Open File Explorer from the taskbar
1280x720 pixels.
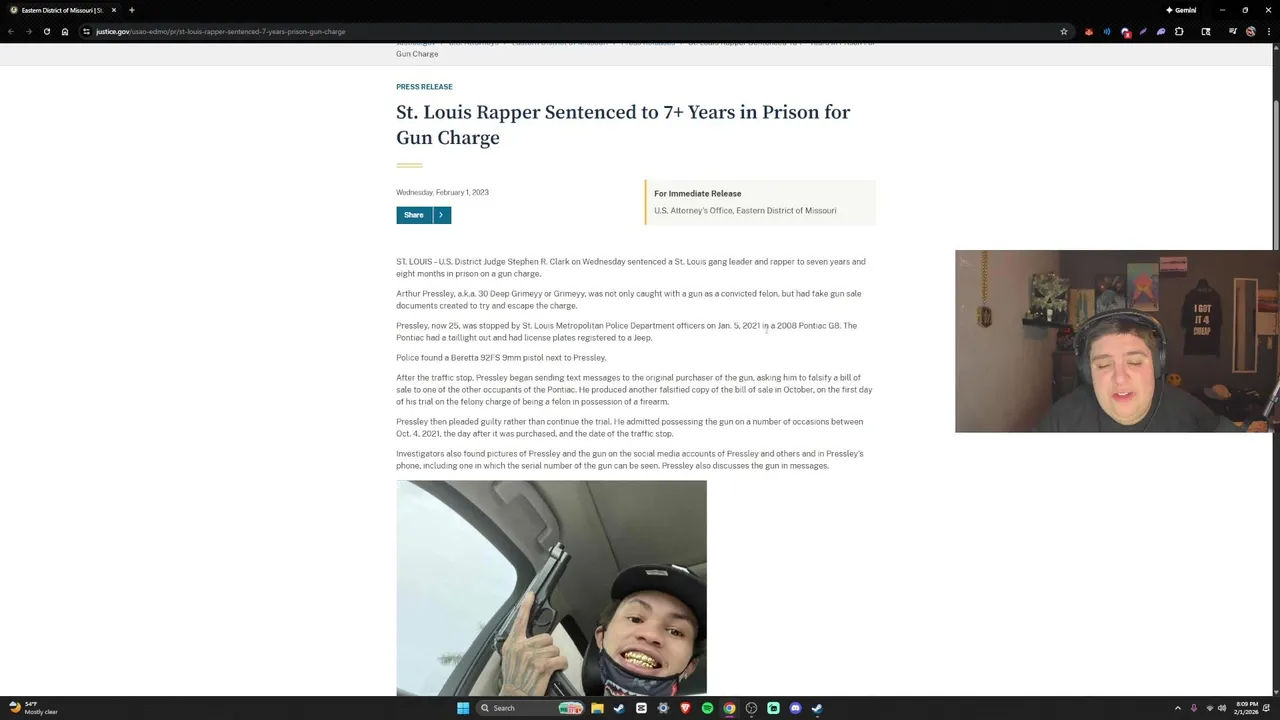(x=597, y=708)
